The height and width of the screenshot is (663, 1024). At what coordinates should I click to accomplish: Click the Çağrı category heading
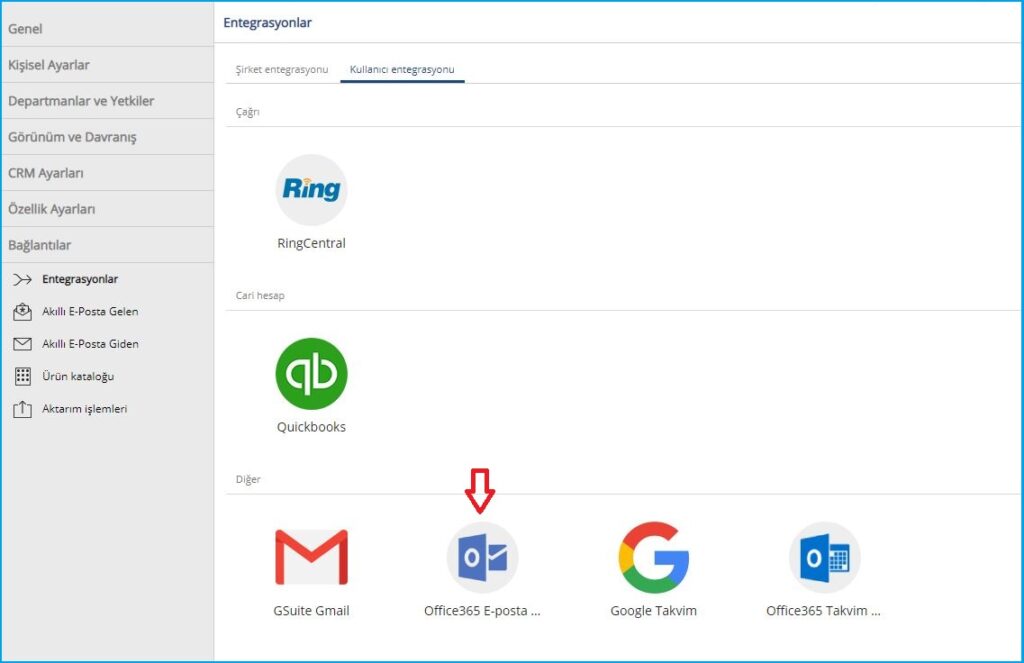248,112
